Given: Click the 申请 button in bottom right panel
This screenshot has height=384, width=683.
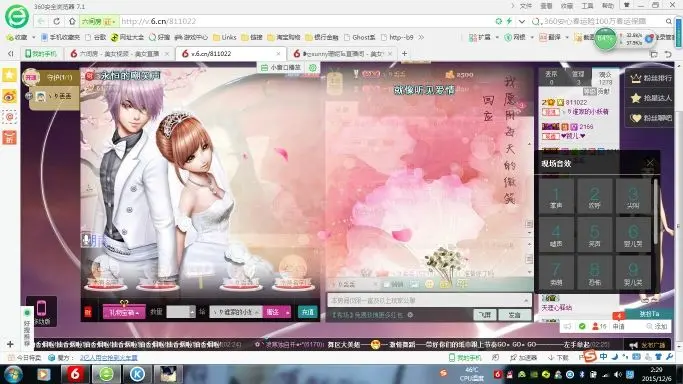Looking at the screenshot, I should pyautogui.click(x=619, y=326).
